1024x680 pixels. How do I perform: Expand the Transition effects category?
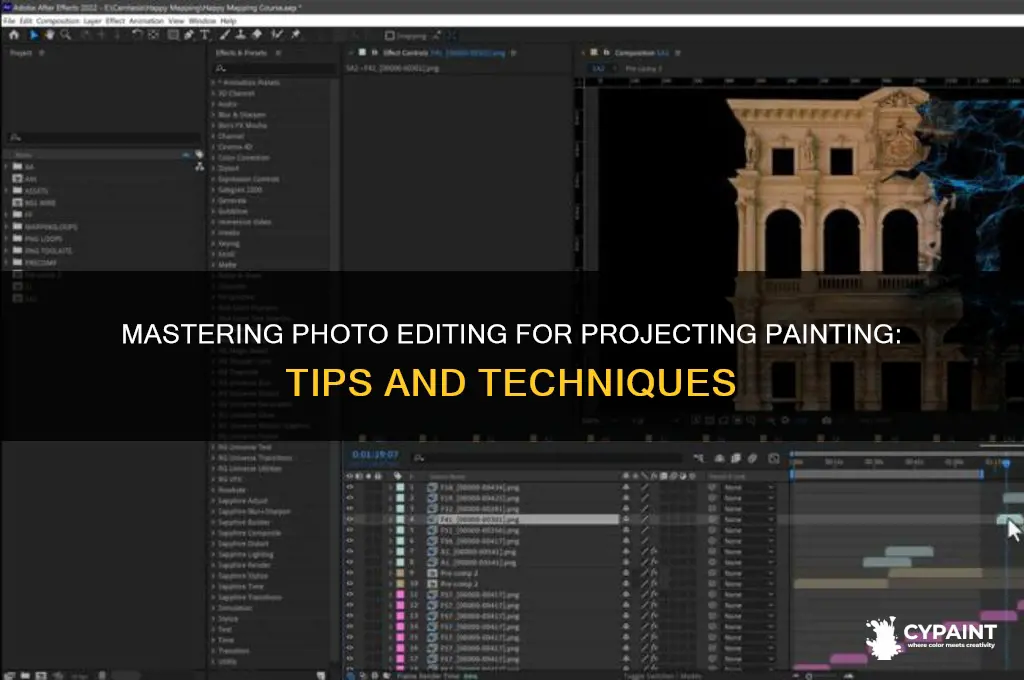click(x=213, y=651)
